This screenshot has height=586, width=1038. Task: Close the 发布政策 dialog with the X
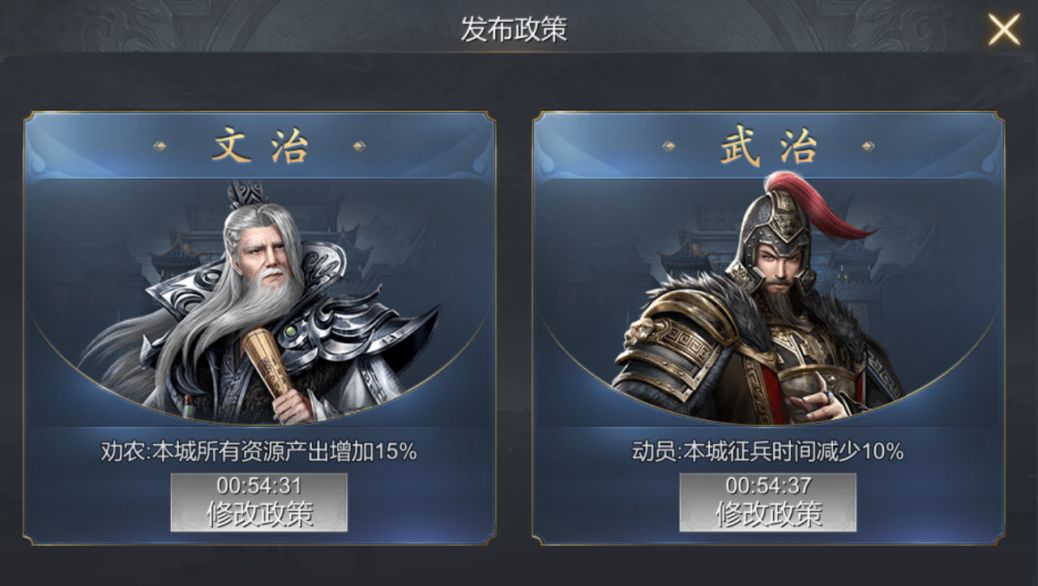(x=1004, y=30)
